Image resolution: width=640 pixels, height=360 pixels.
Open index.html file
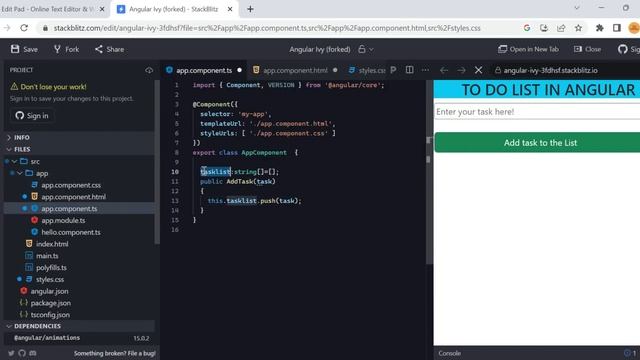[52, 244]
